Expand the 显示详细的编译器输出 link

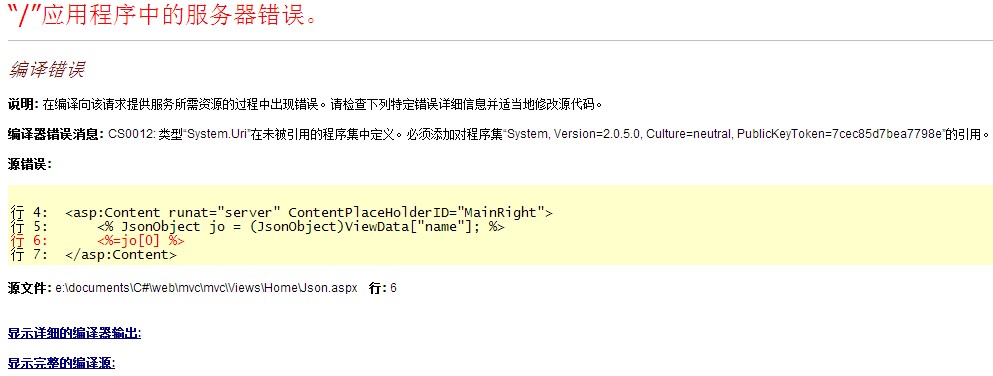click(x=74, y=333)
